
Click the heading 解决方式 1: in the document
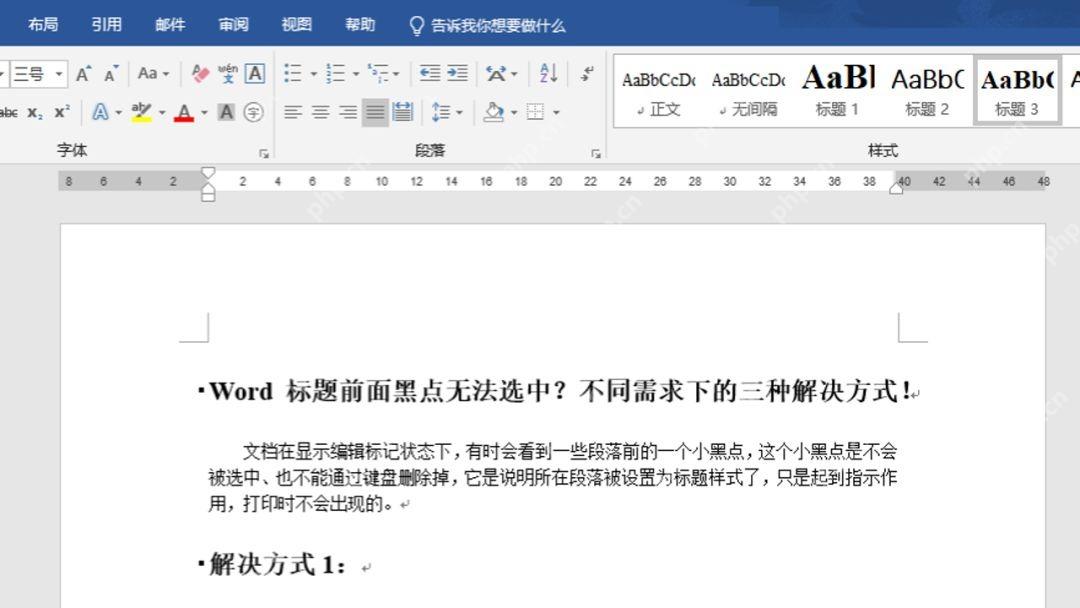278,565
